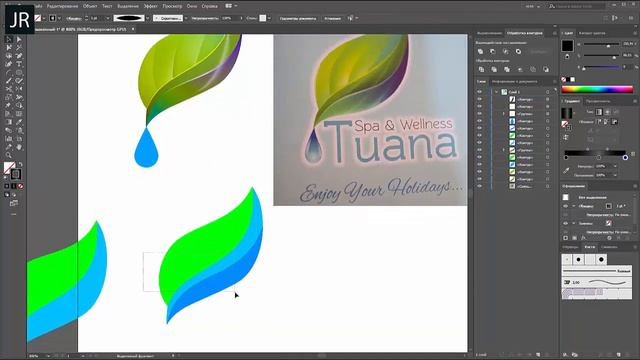Click the None button under toolbox swatches
Image resolution: width=640 pixels, height=360 pixels.
[x=20, y=186]
